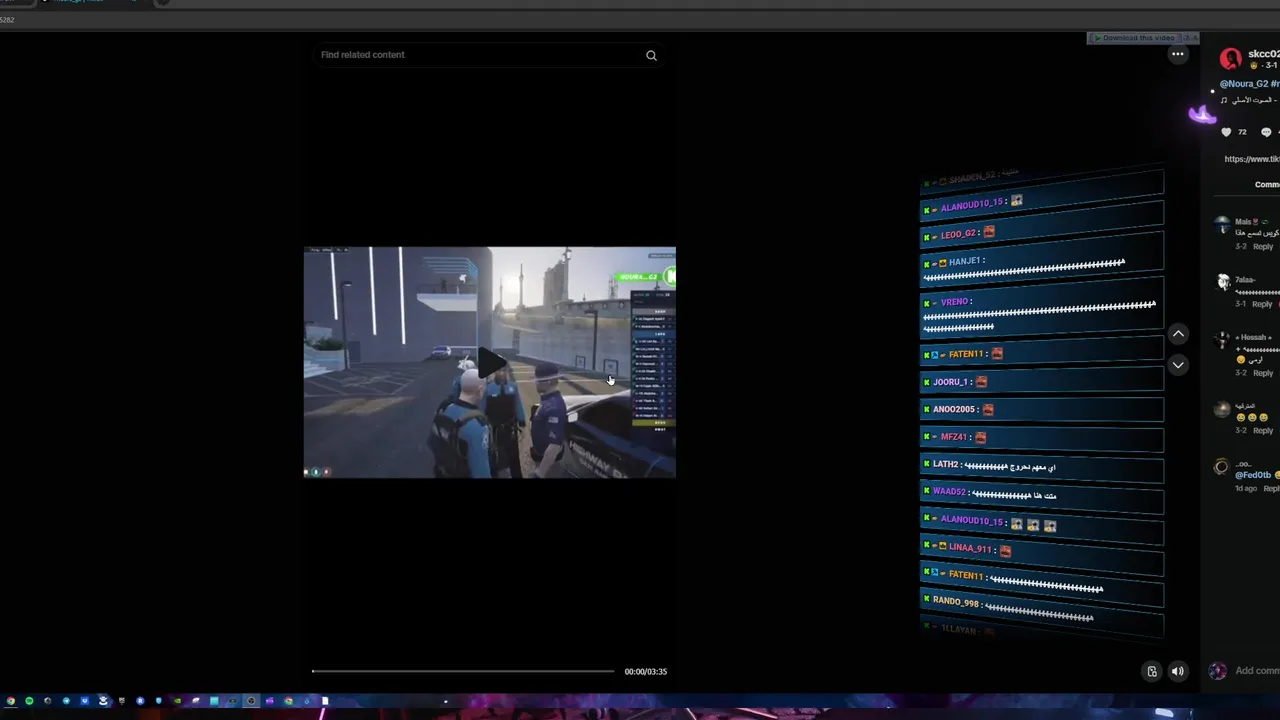
Task: Click the video progress bar
Action: pos(463,671)
